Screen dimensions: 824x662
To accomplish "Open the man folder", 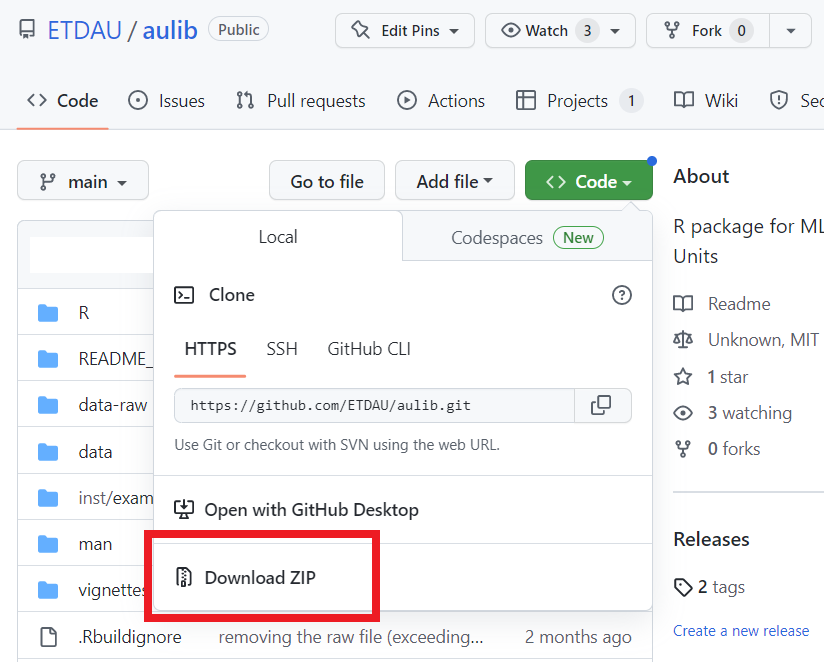I will [x=95, y=544].
